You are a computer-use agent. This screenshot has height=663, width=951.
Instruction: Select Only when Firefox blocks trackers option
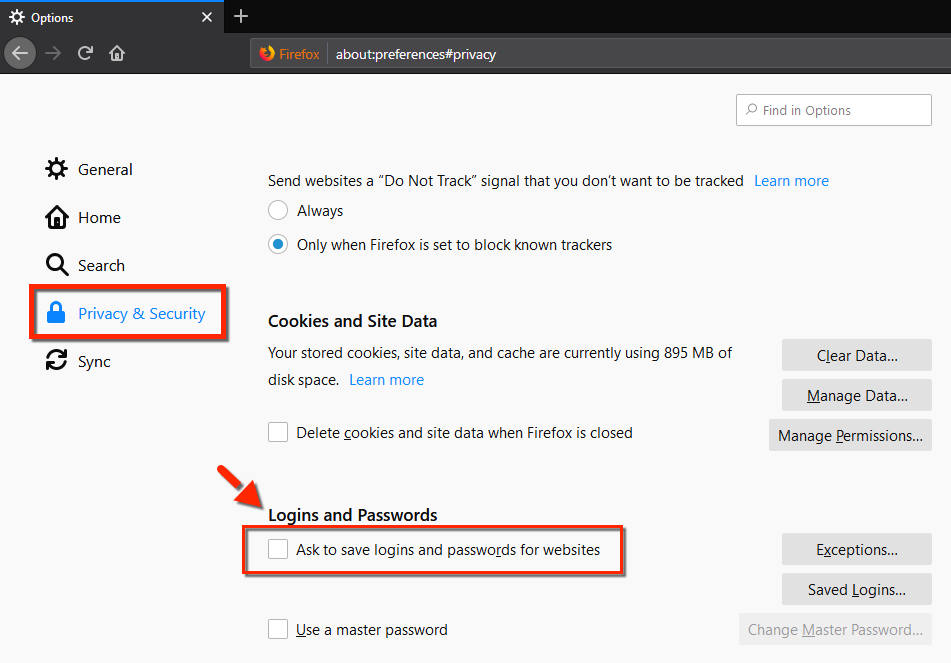click(278, 244)
